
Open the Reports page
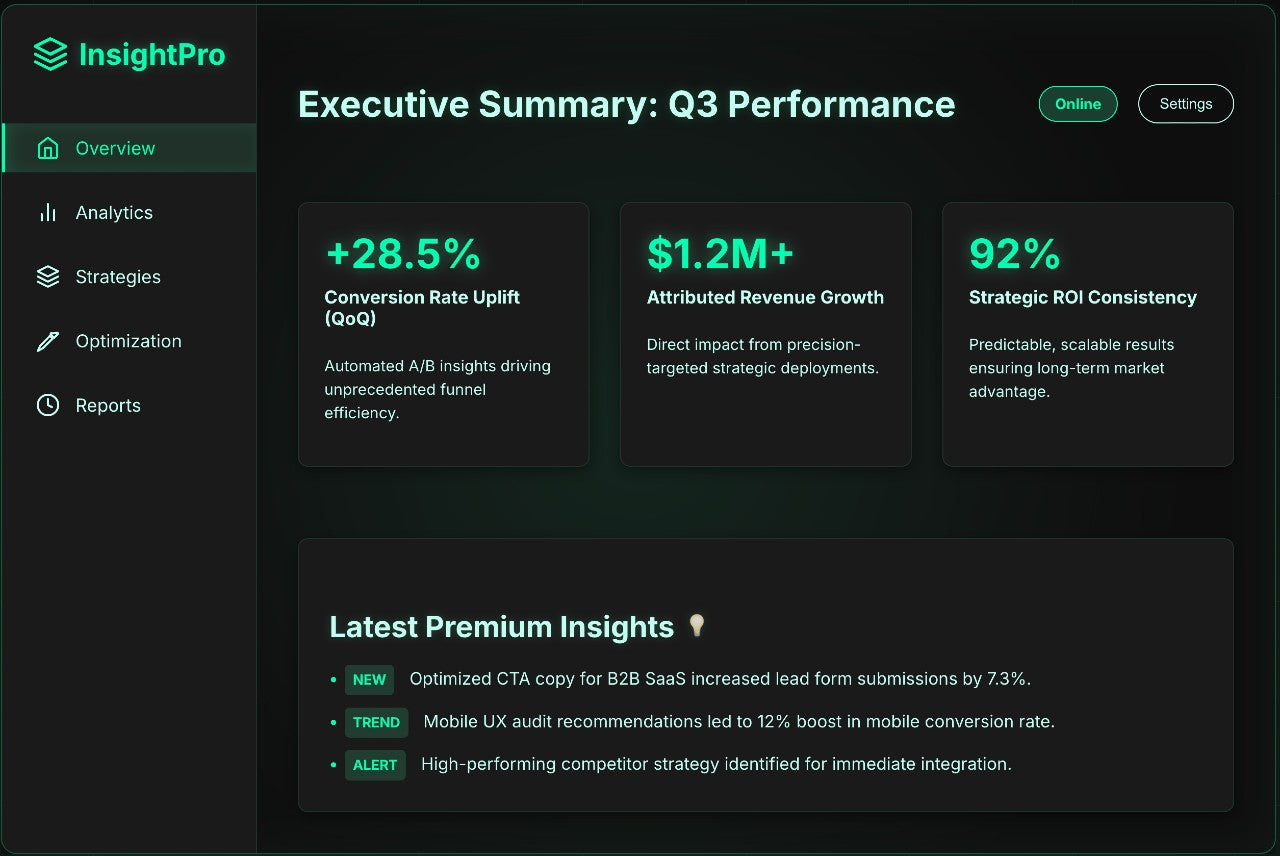(x=108, y=405)
